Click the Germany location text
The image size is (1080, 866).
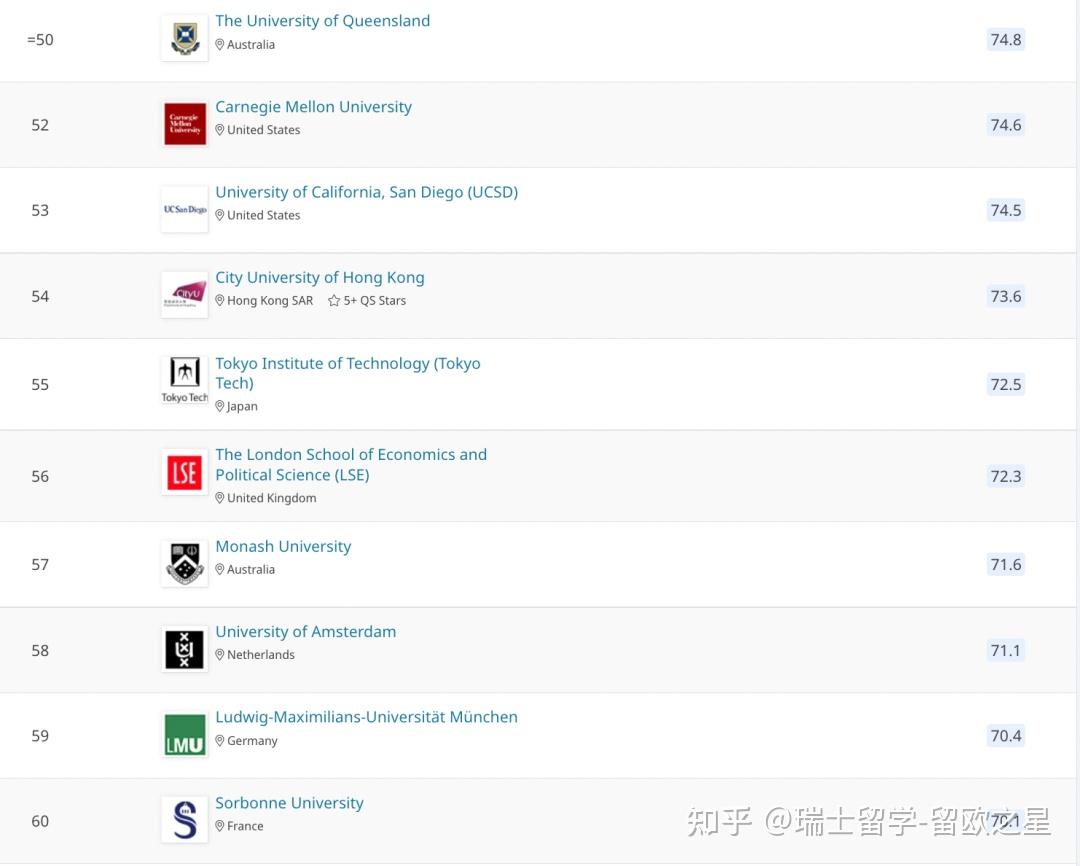pyautogui.click(x=252, y=741)
